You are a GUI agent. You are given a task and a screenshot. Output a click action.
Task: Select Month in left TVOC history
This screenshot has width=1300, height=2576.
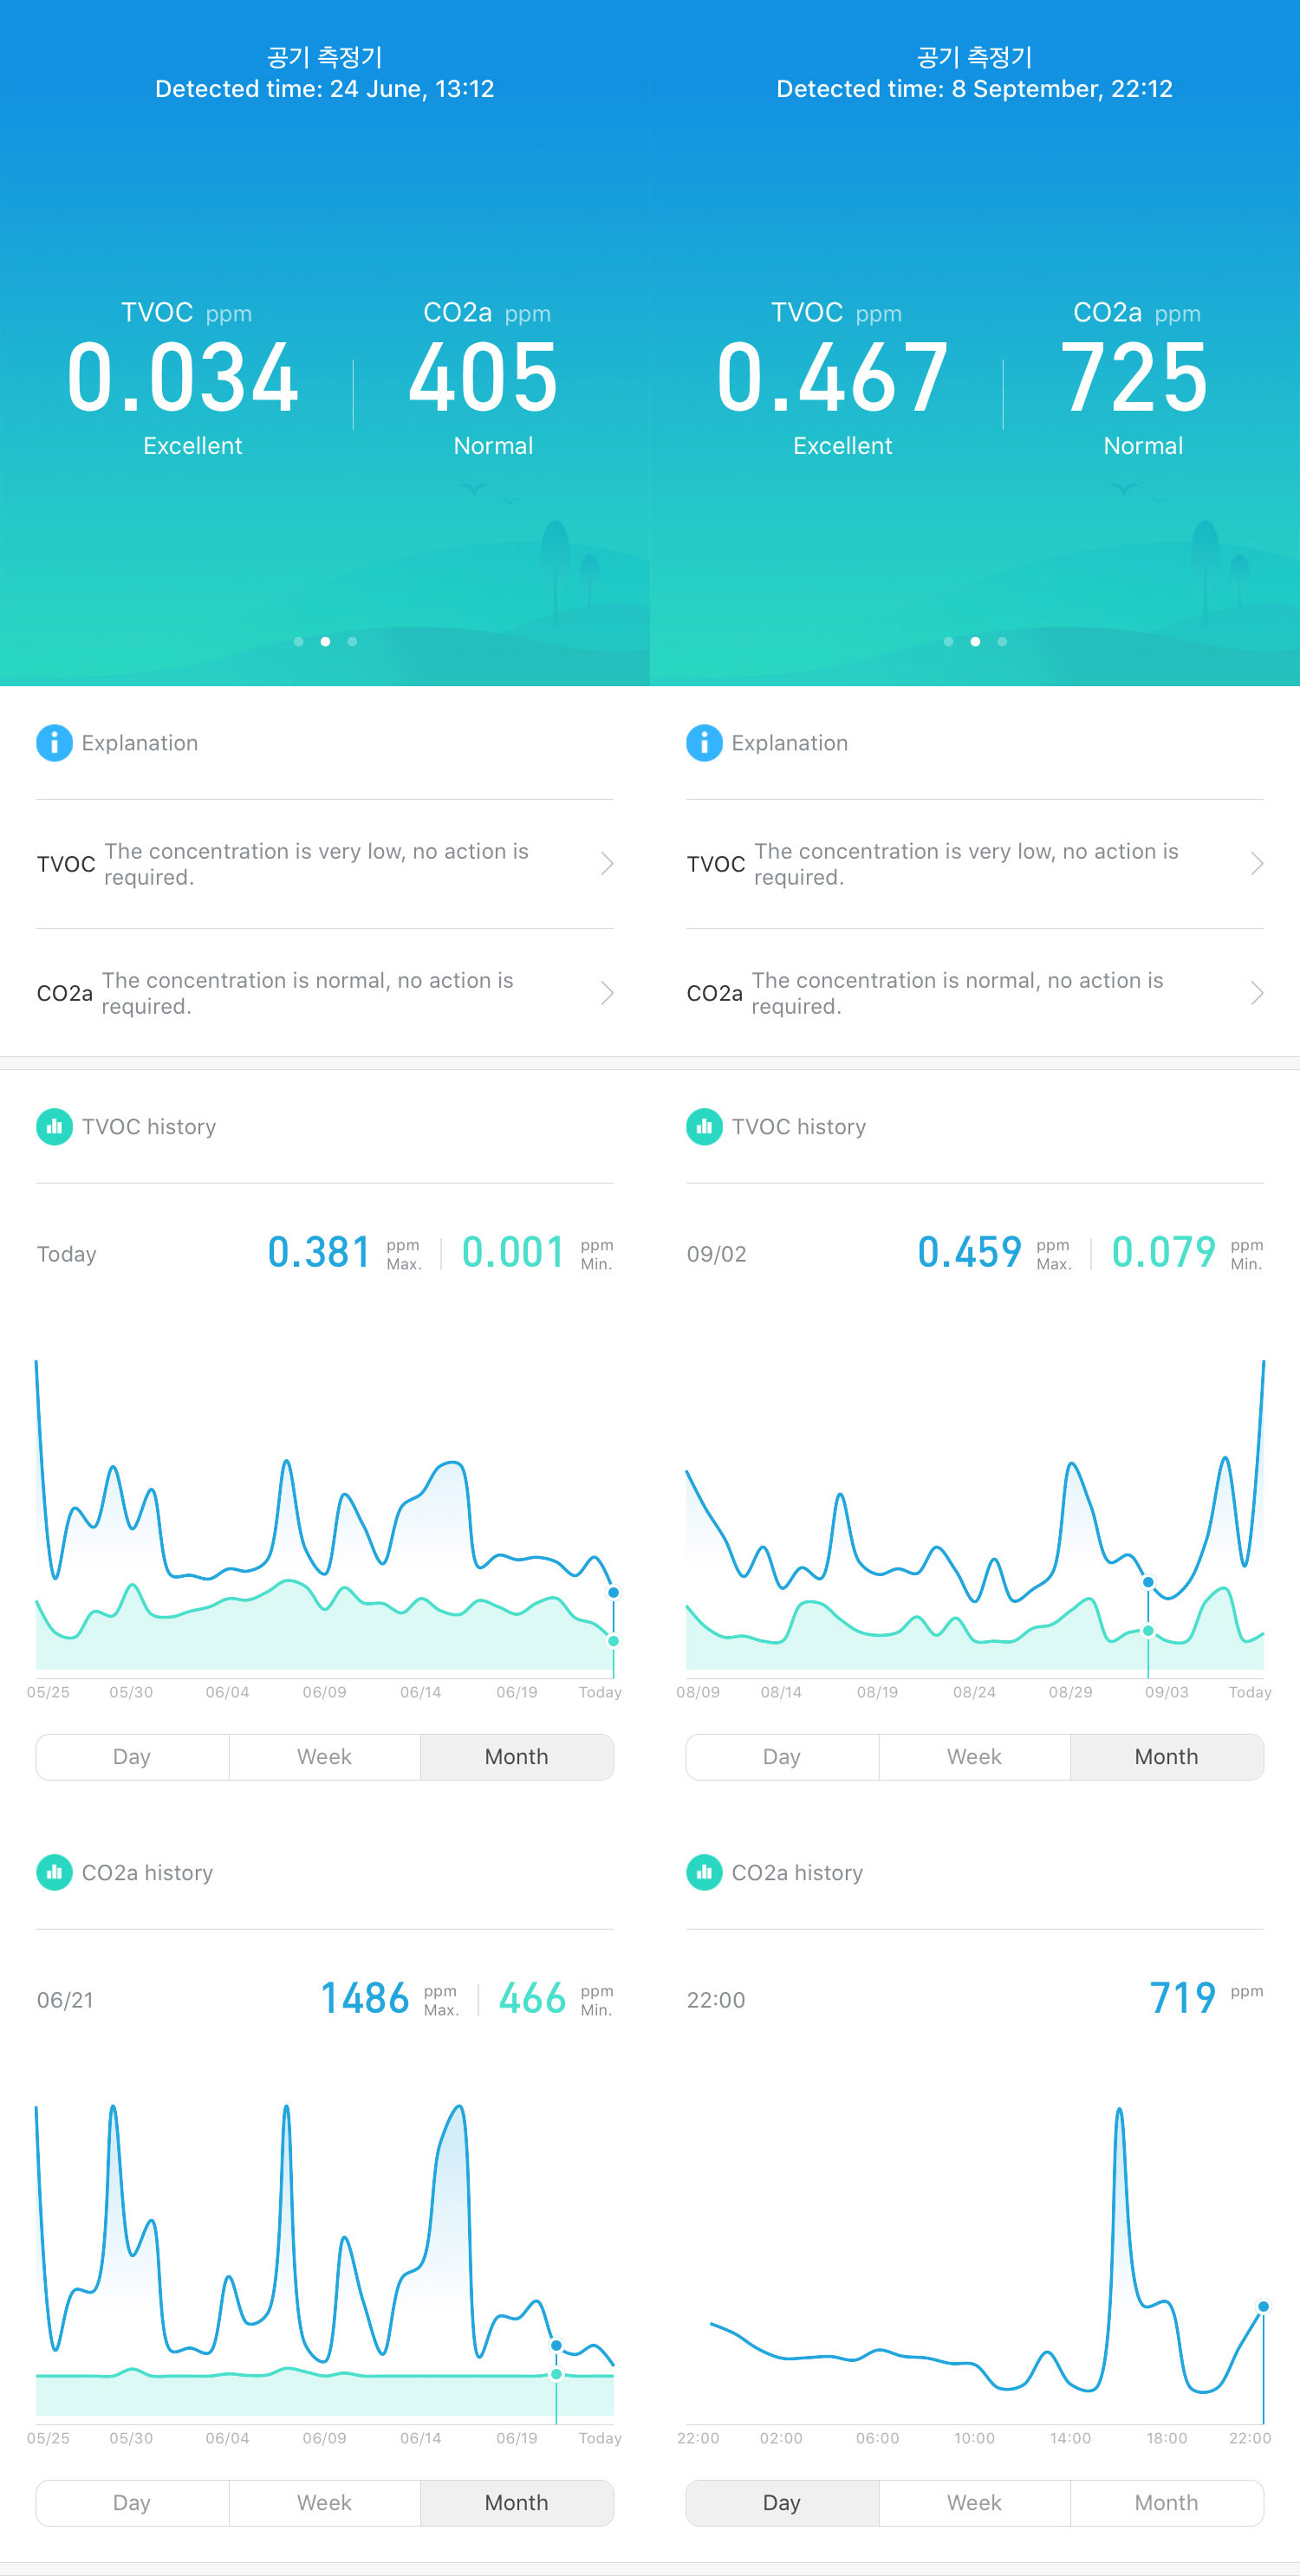(517, 1757)
